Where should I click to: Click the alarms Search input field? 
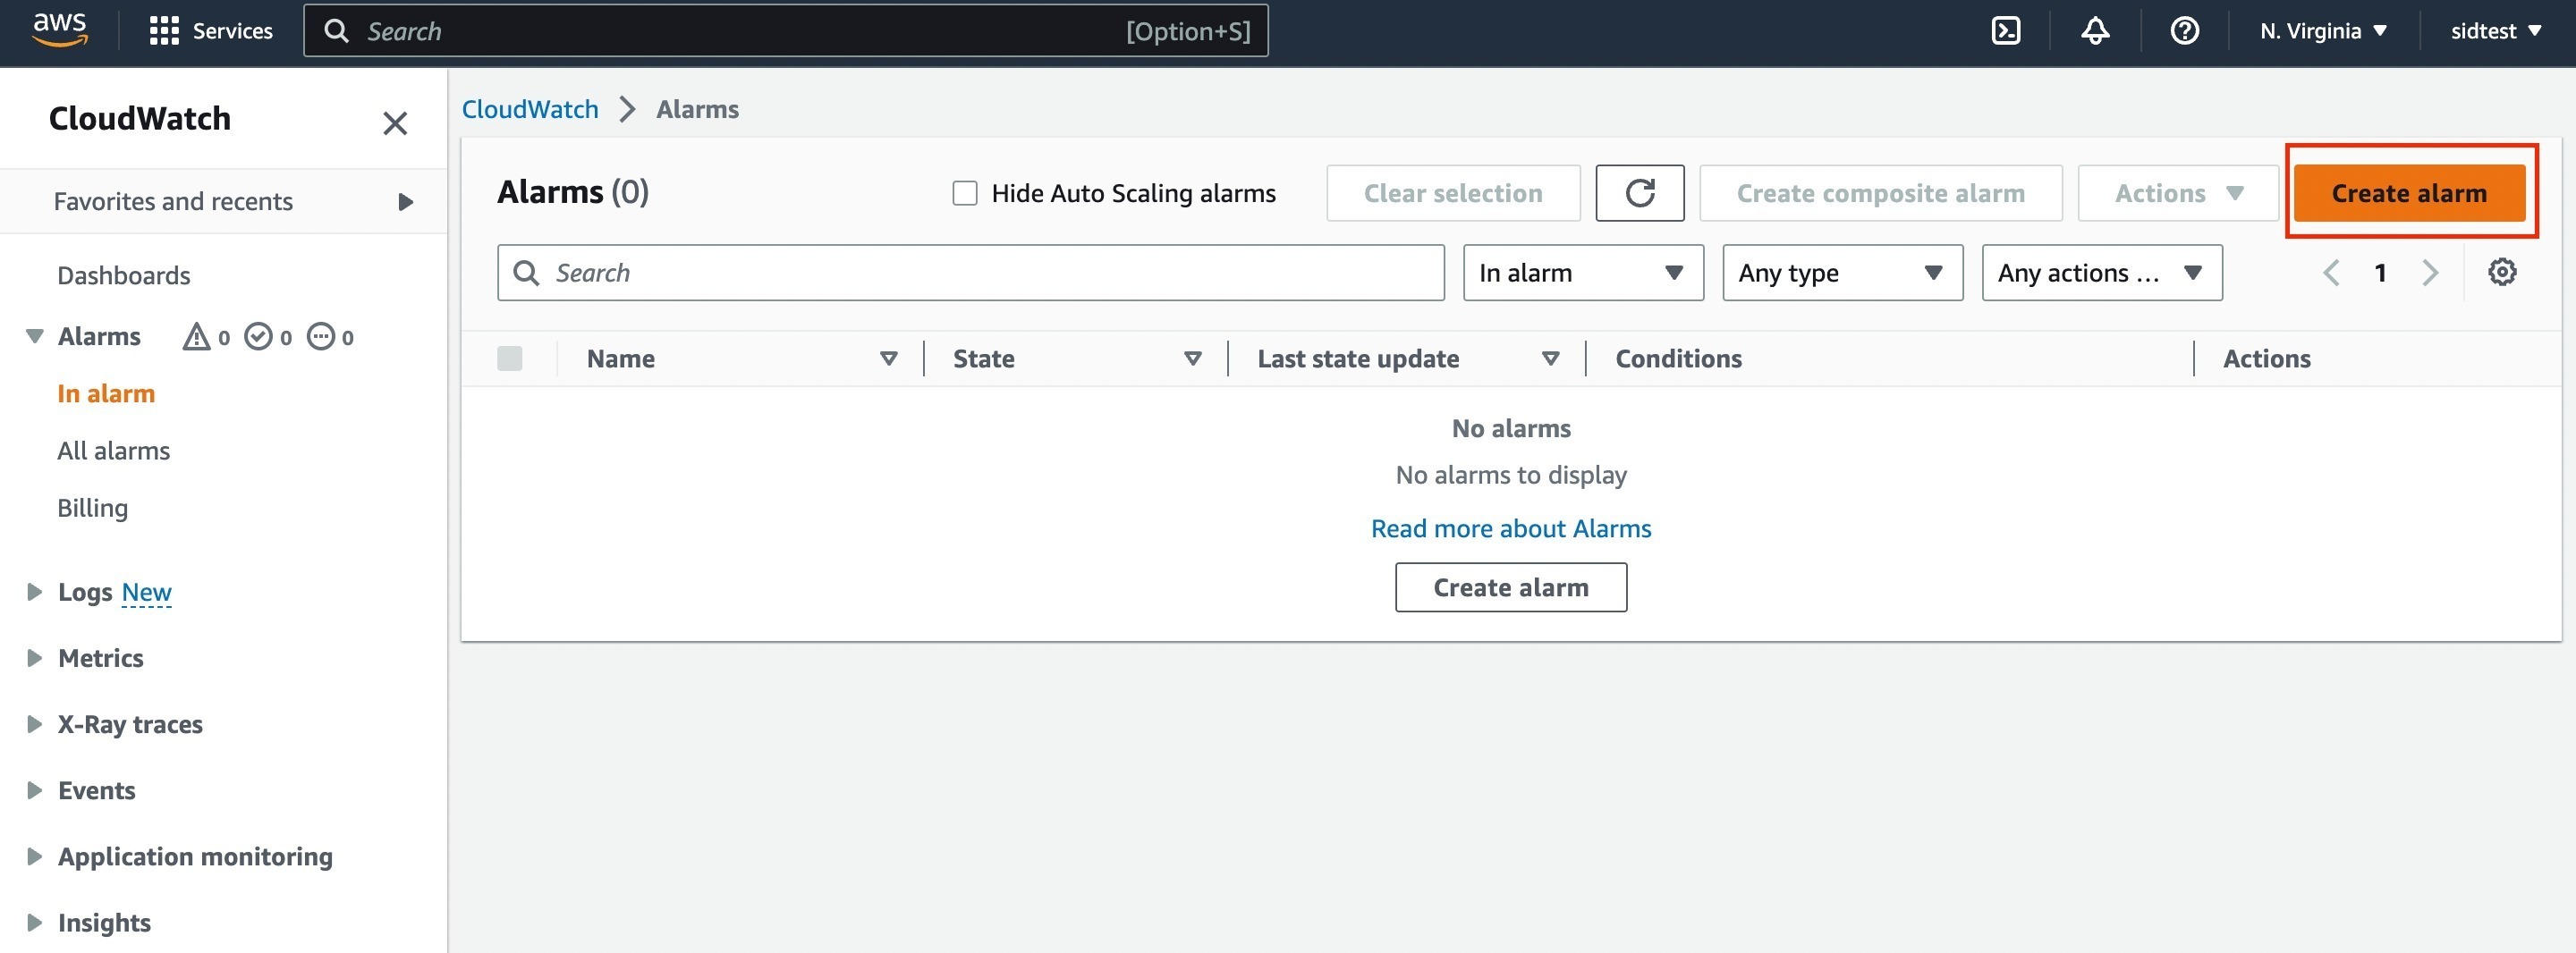pos(970,273)
